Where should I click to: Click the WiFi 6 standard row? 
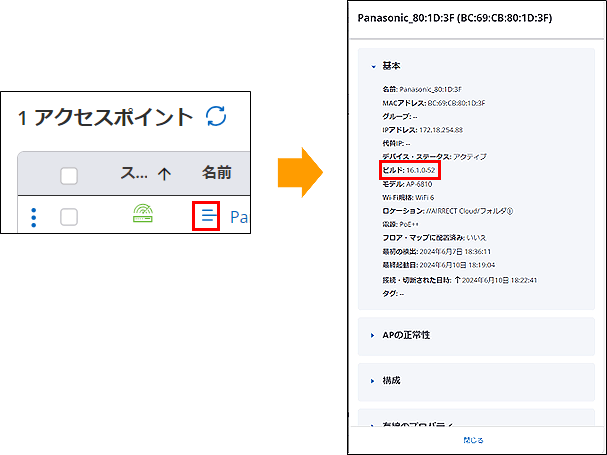pyautogui.click(x=408, y=197)
